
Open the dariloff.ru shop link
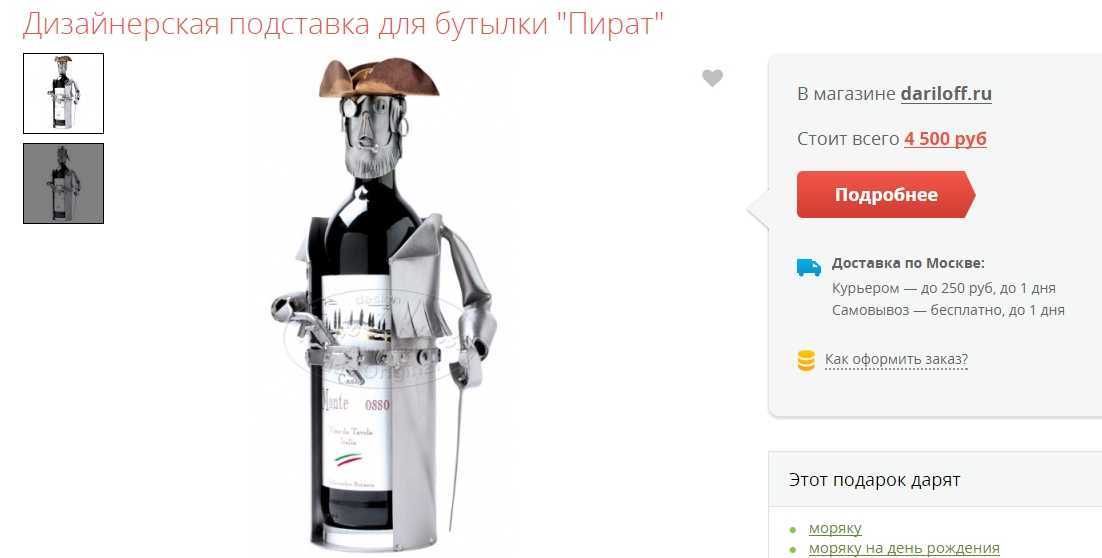pos(946,93)
